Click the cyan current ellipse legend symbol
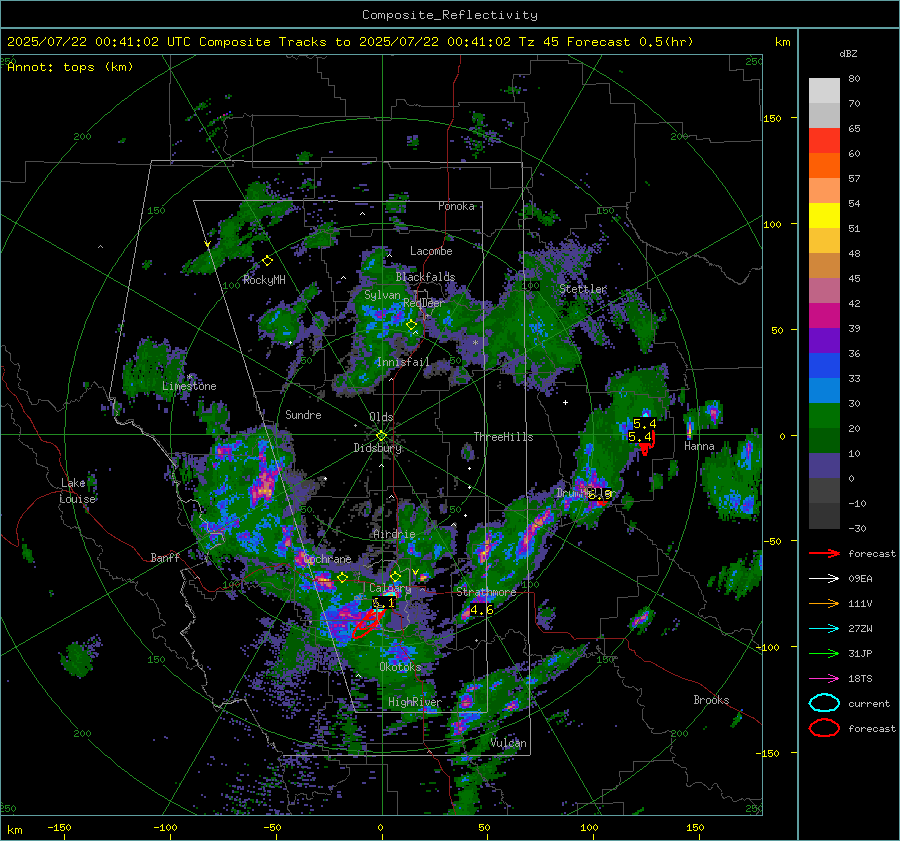The height and width of the screenshot is (841, 900). click(824, 703)
